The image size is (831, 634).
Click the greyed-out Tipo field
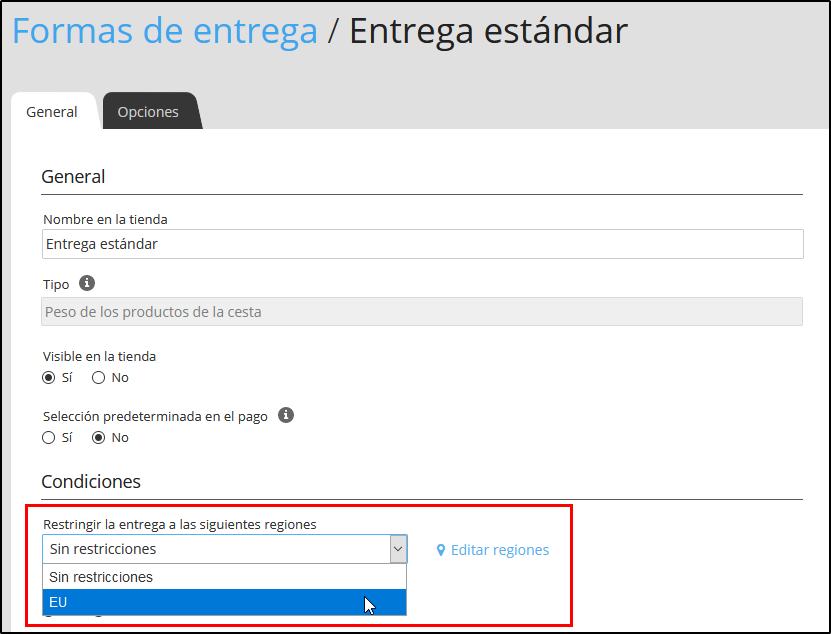click(x=422, y=312)
